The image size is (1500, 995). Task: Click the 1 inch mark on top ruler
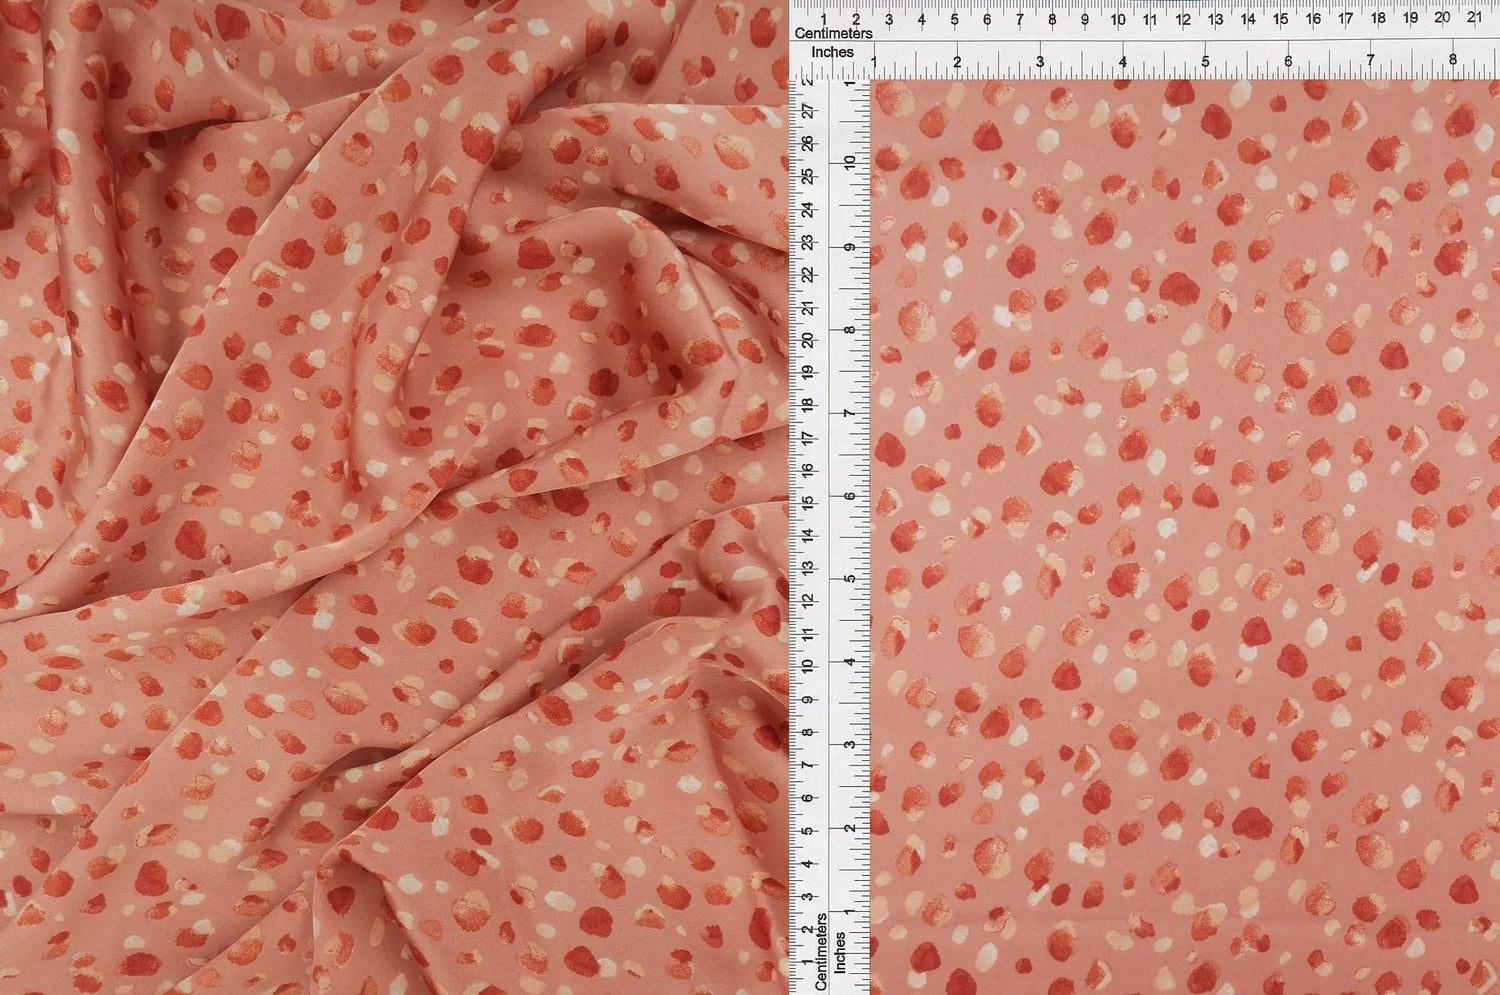875,62
